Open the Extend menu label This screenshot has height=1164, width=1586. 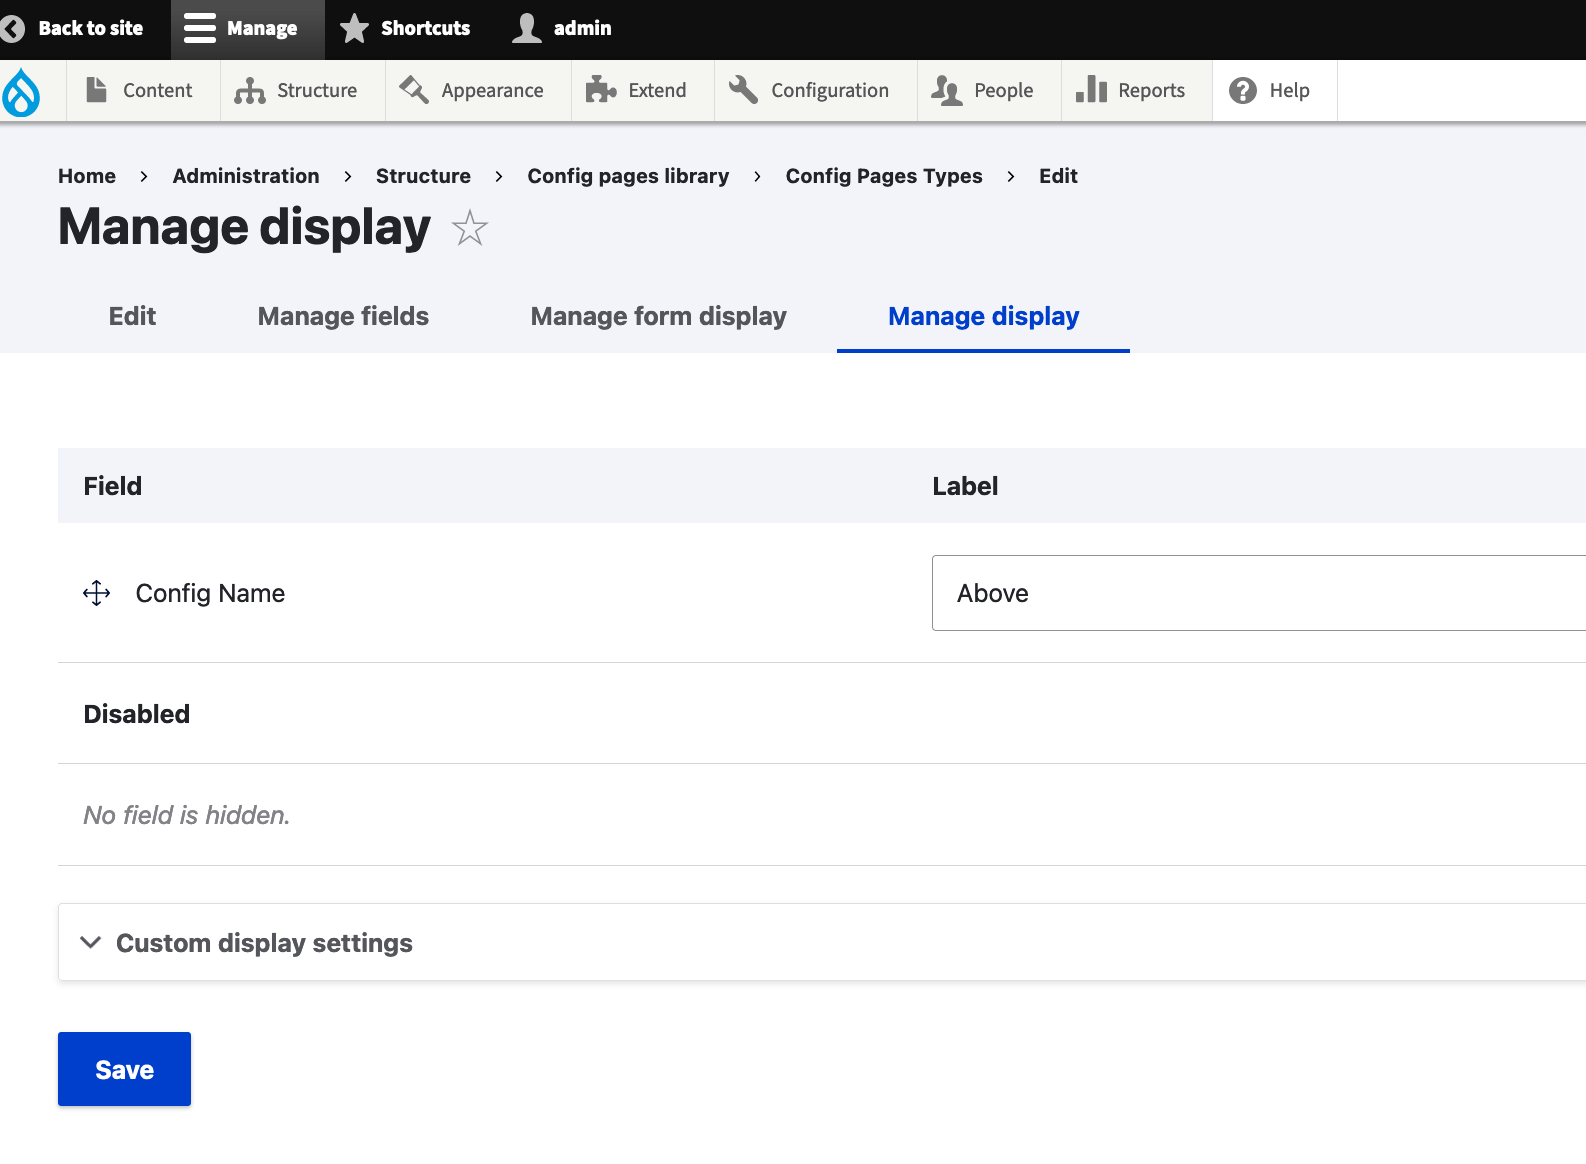(x=657, y=90)
